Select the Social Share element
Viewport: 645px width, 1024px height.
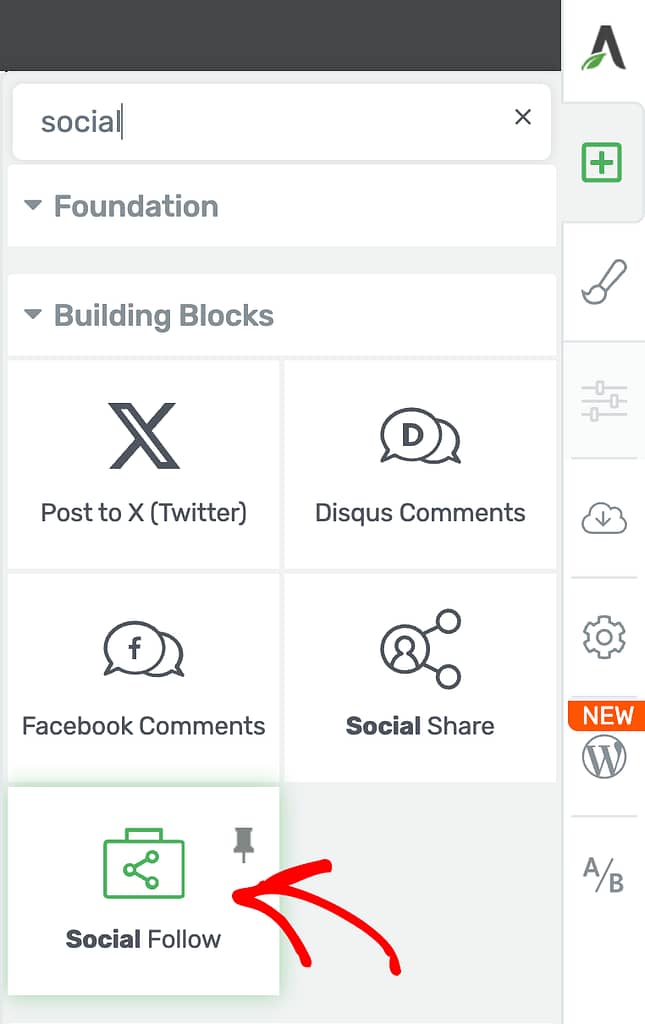coord(420,678)
